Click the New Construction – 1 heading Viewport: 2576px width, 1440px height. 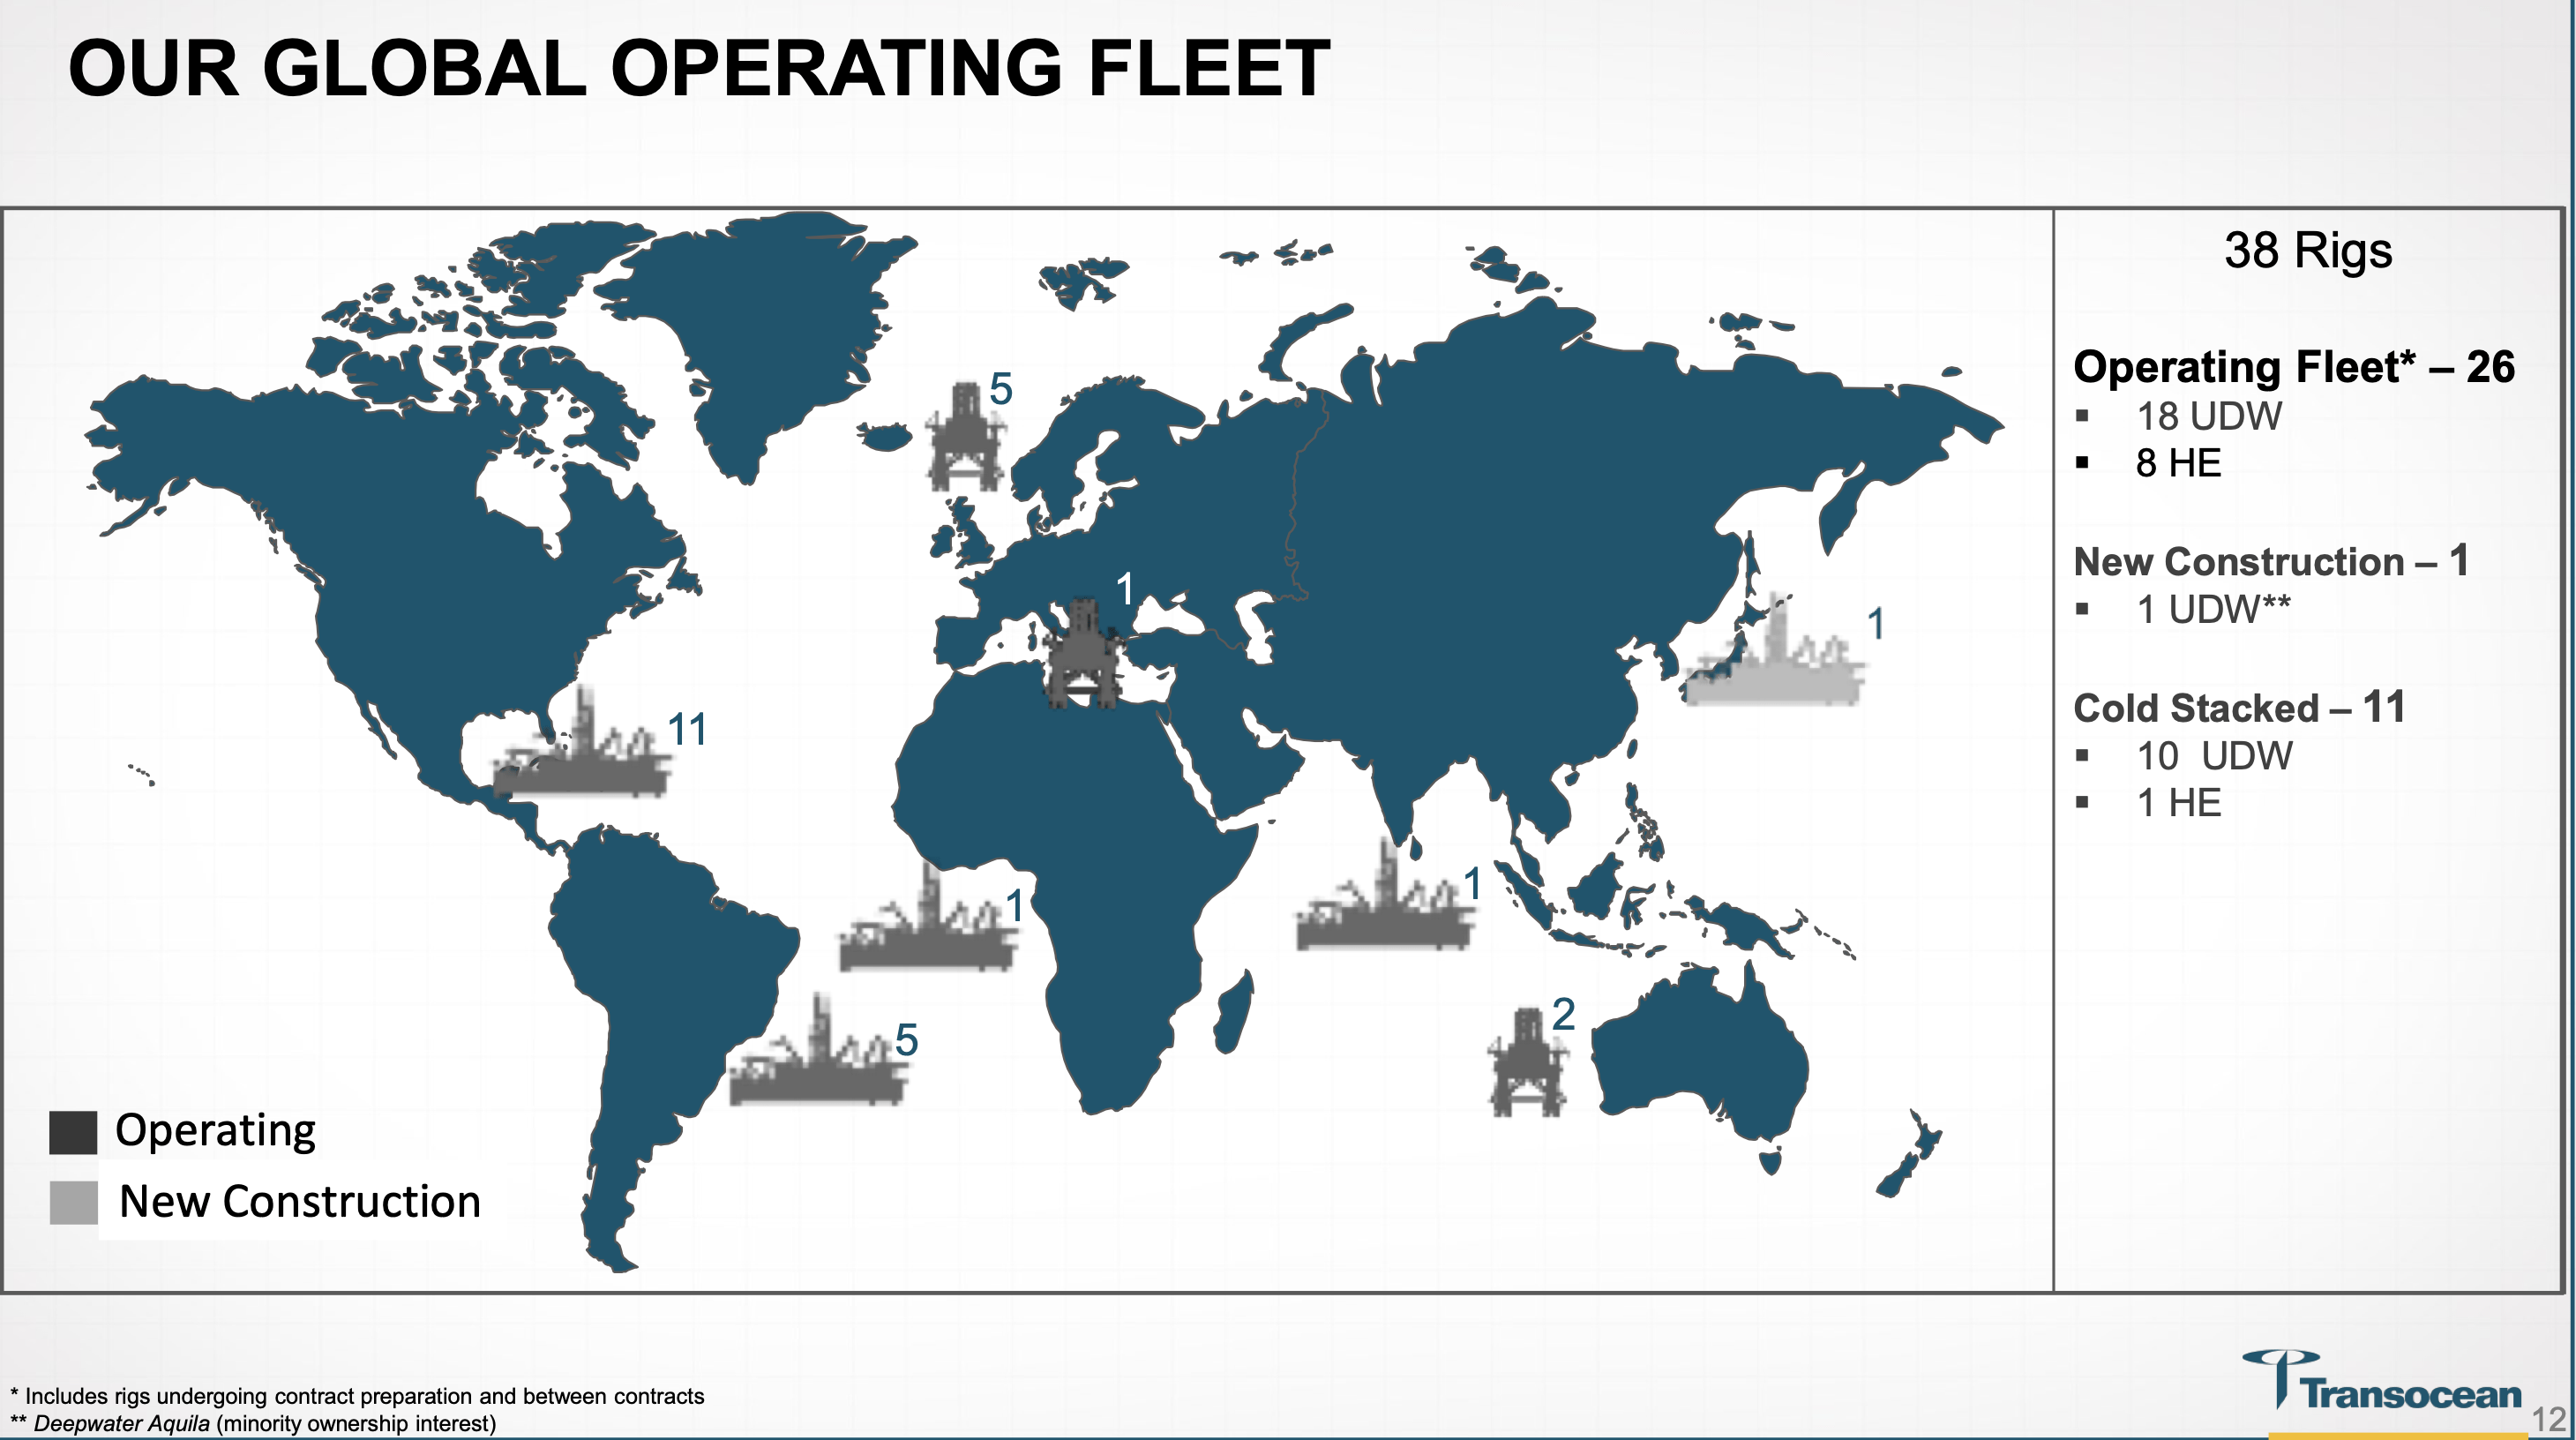point(2271,561)
